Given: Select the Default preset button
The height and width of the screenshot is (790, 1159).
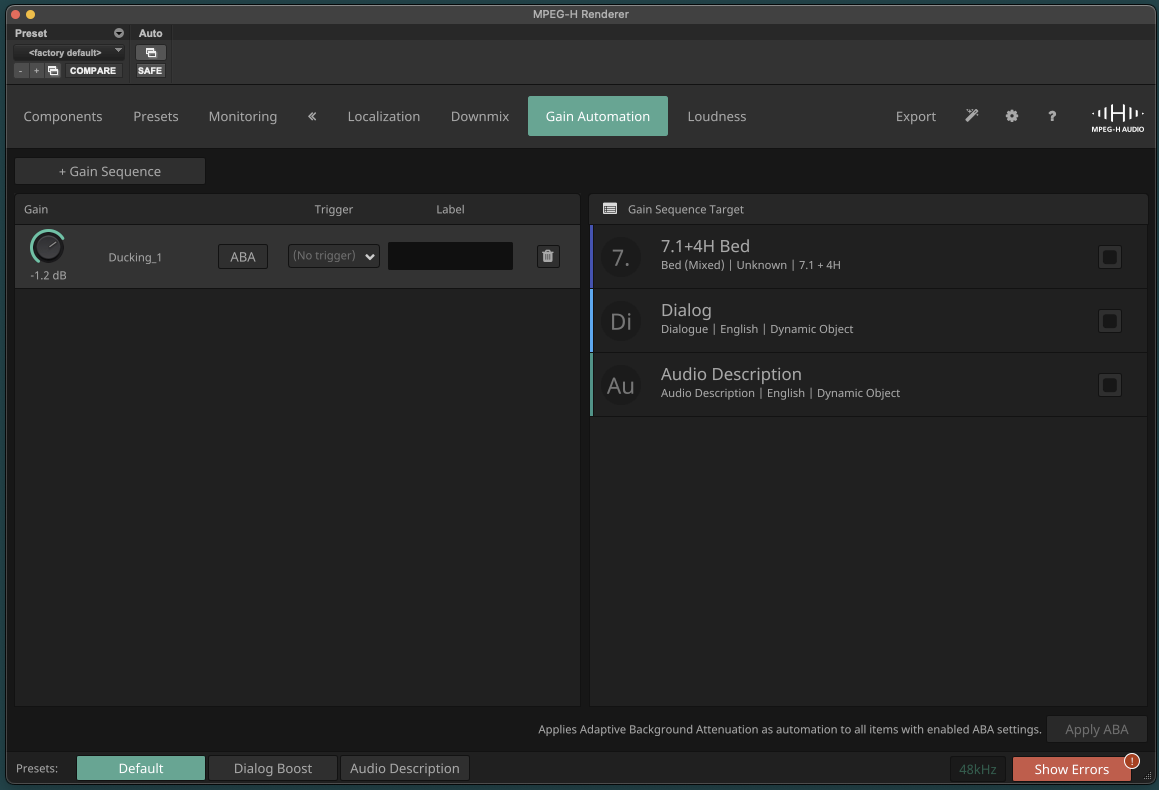Looking at the screenshot, I should click(140, 769).
